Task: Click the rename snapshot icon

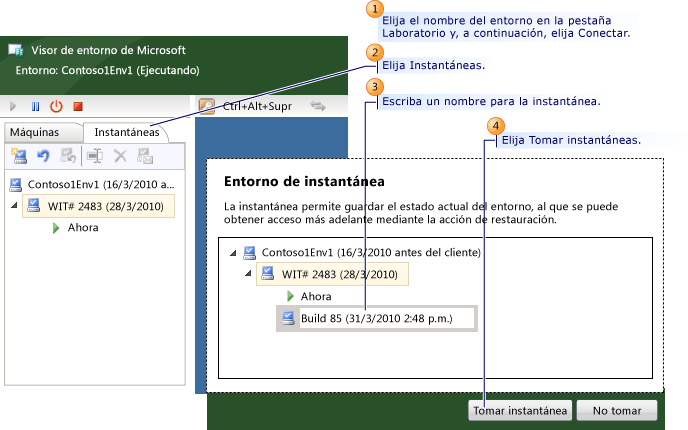Action: 95,156
